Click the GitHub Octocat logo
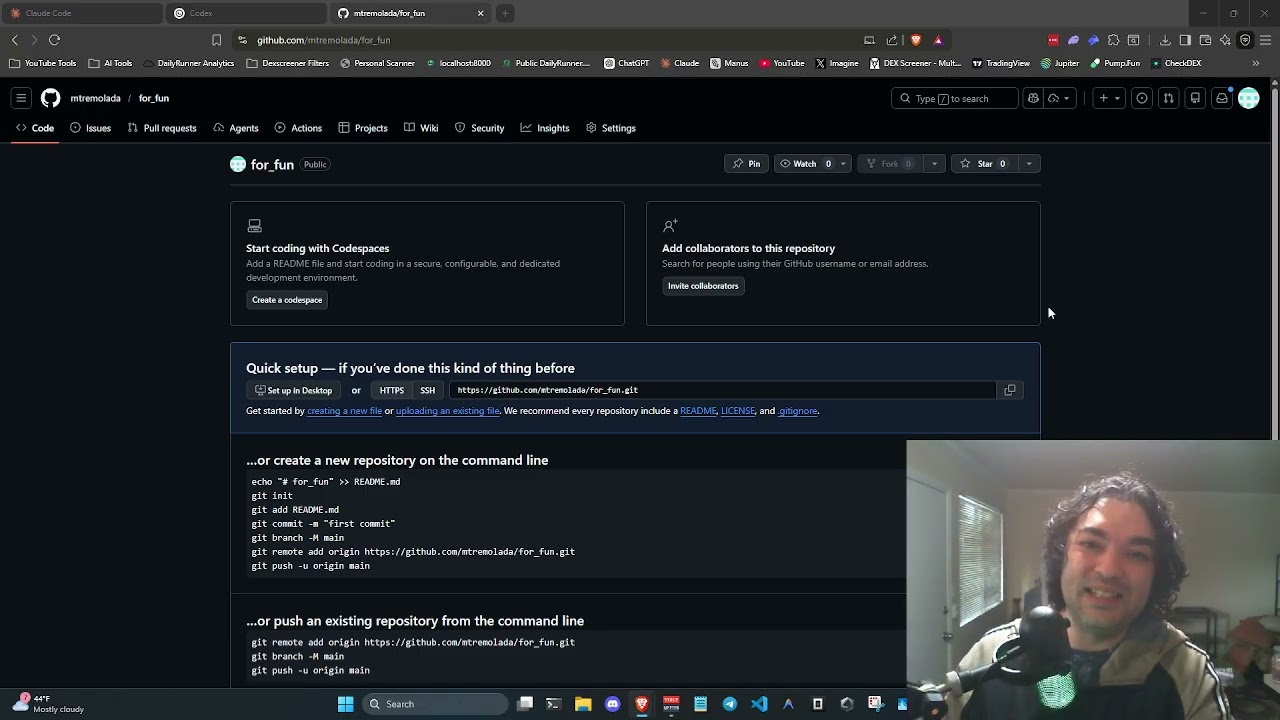This screenshot has height=720, width=1280. tap(50, 98)
